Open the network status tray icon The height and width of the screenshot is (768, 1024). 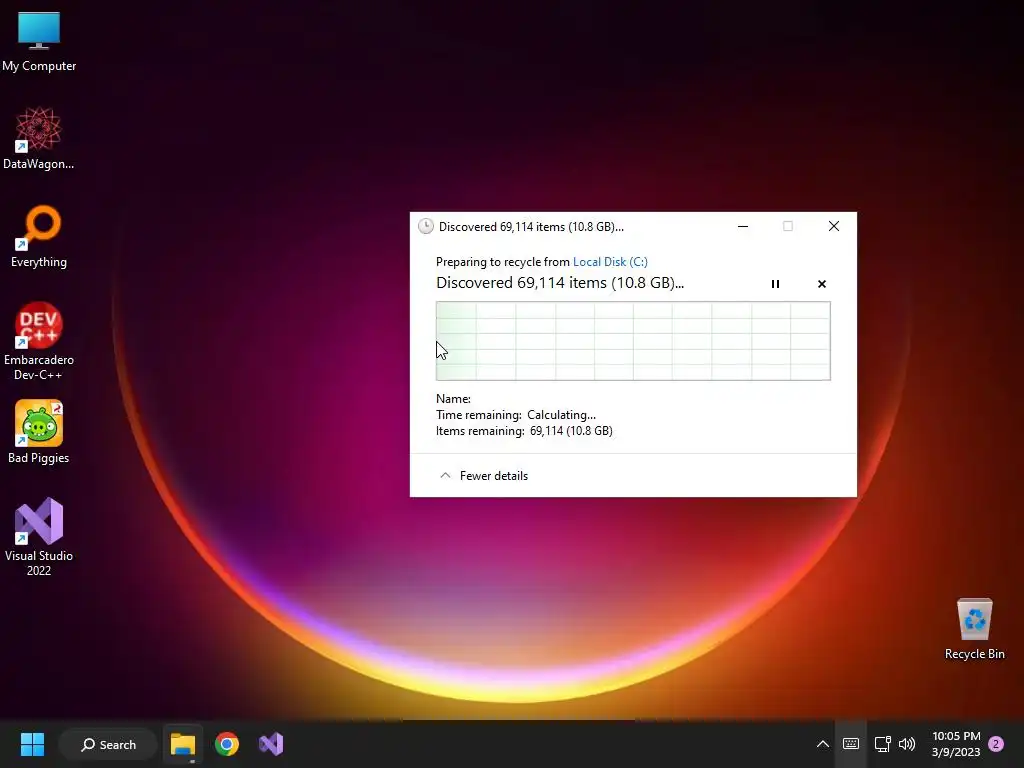(882, 744)
